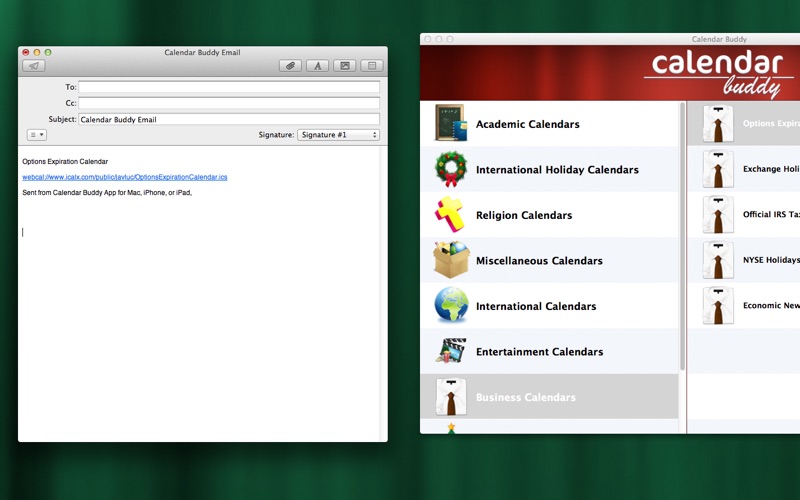
Task: Click the shirt icon next to Options Expiration
Action: 718,123
